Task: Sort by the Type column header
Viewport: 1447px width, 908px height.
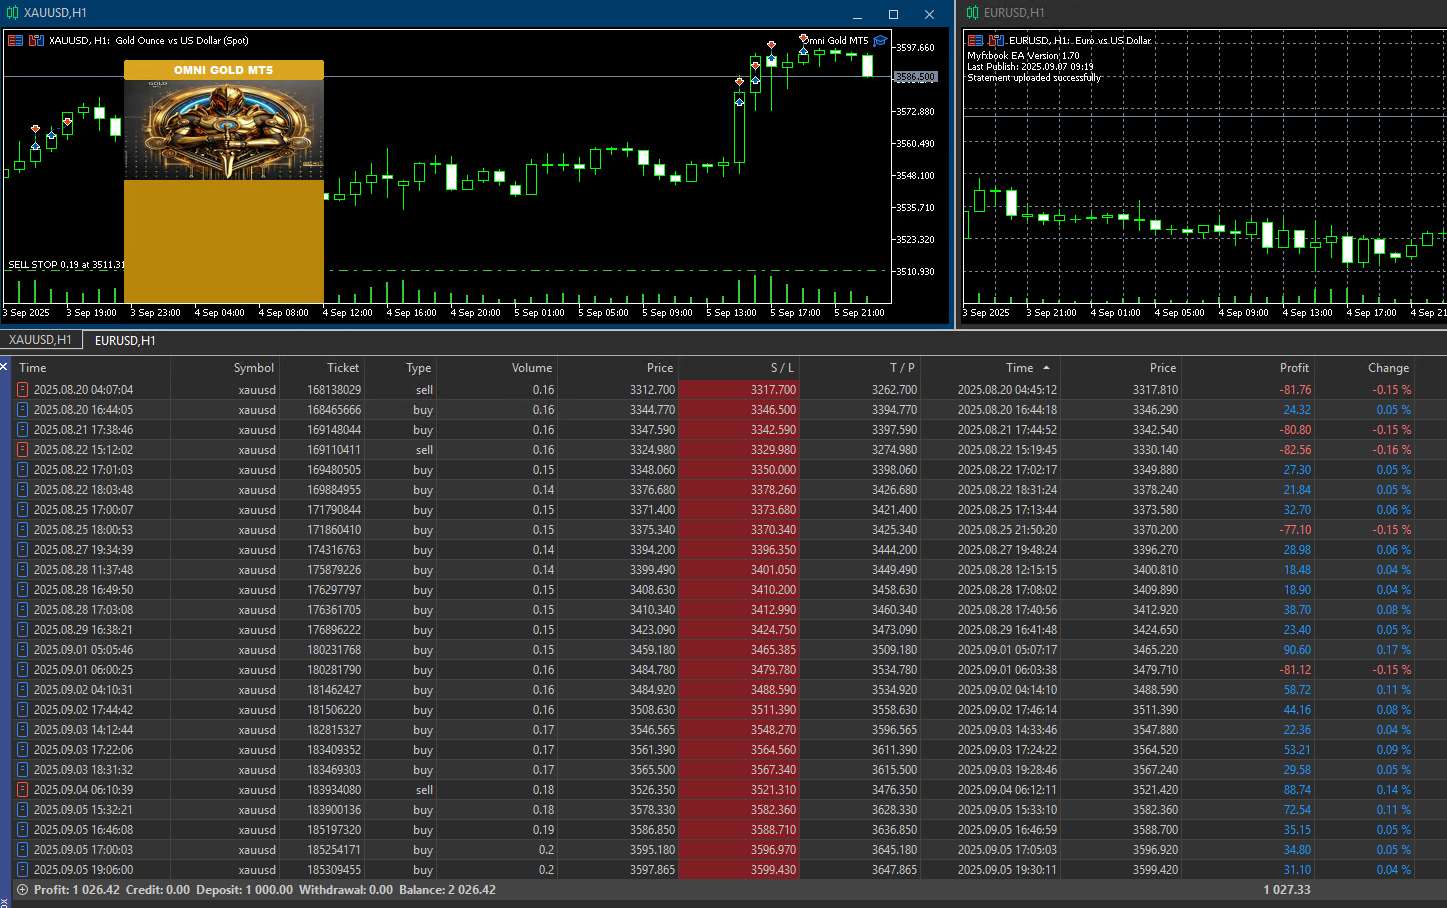Action: pos(400,368)
